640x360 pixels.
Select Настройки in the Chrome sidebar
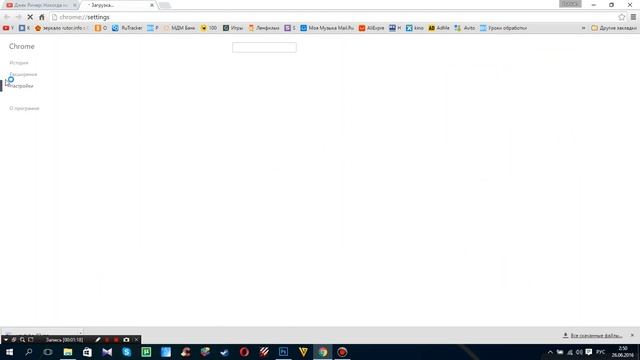pyautogui.click(x=22, y=86)
